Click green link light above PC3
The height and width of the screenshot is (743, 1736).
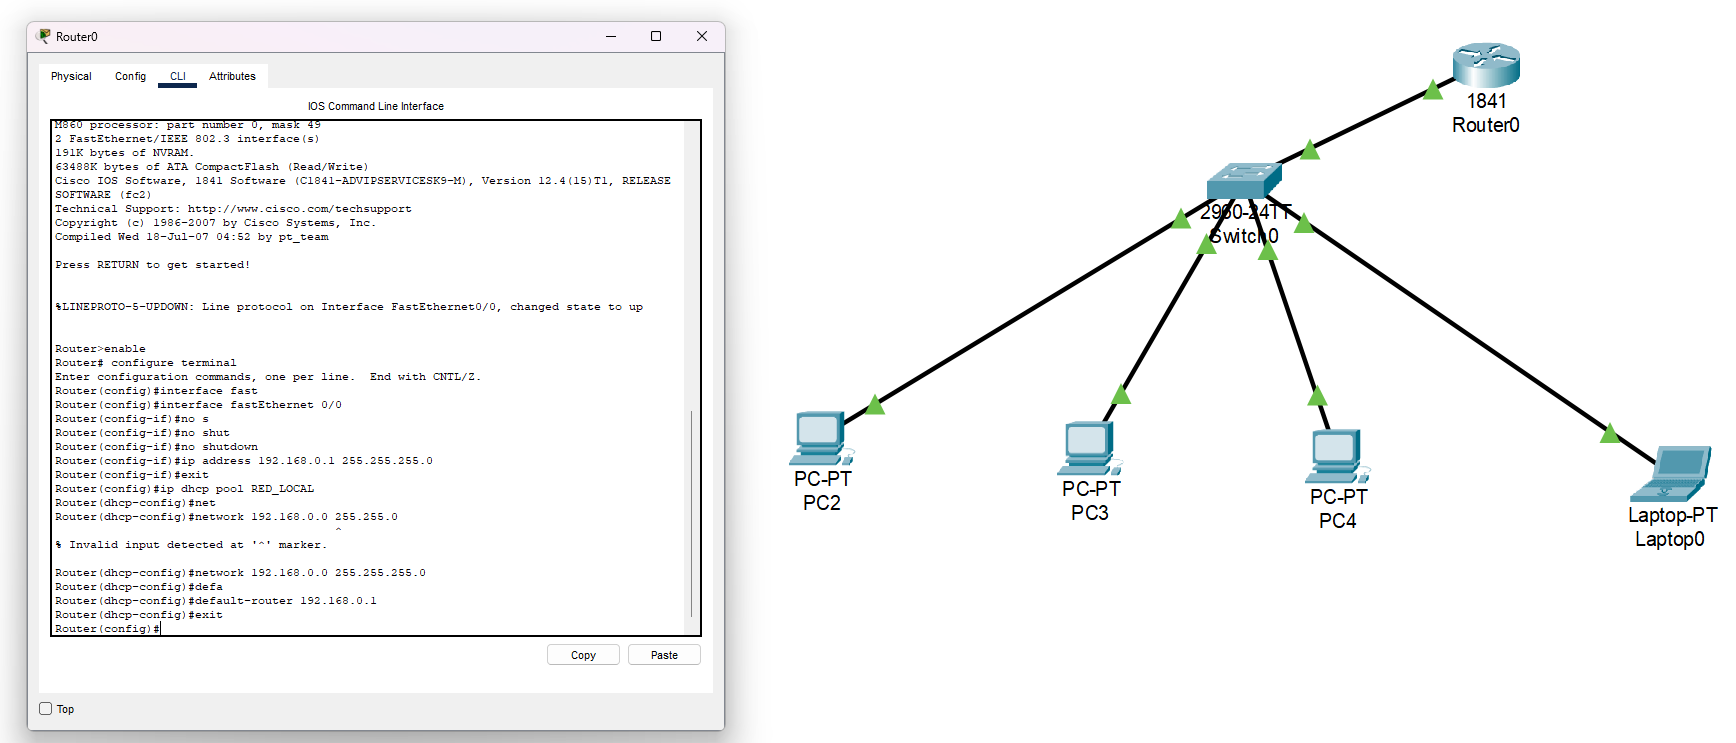pyautogui.click(x=1121, y=394)
